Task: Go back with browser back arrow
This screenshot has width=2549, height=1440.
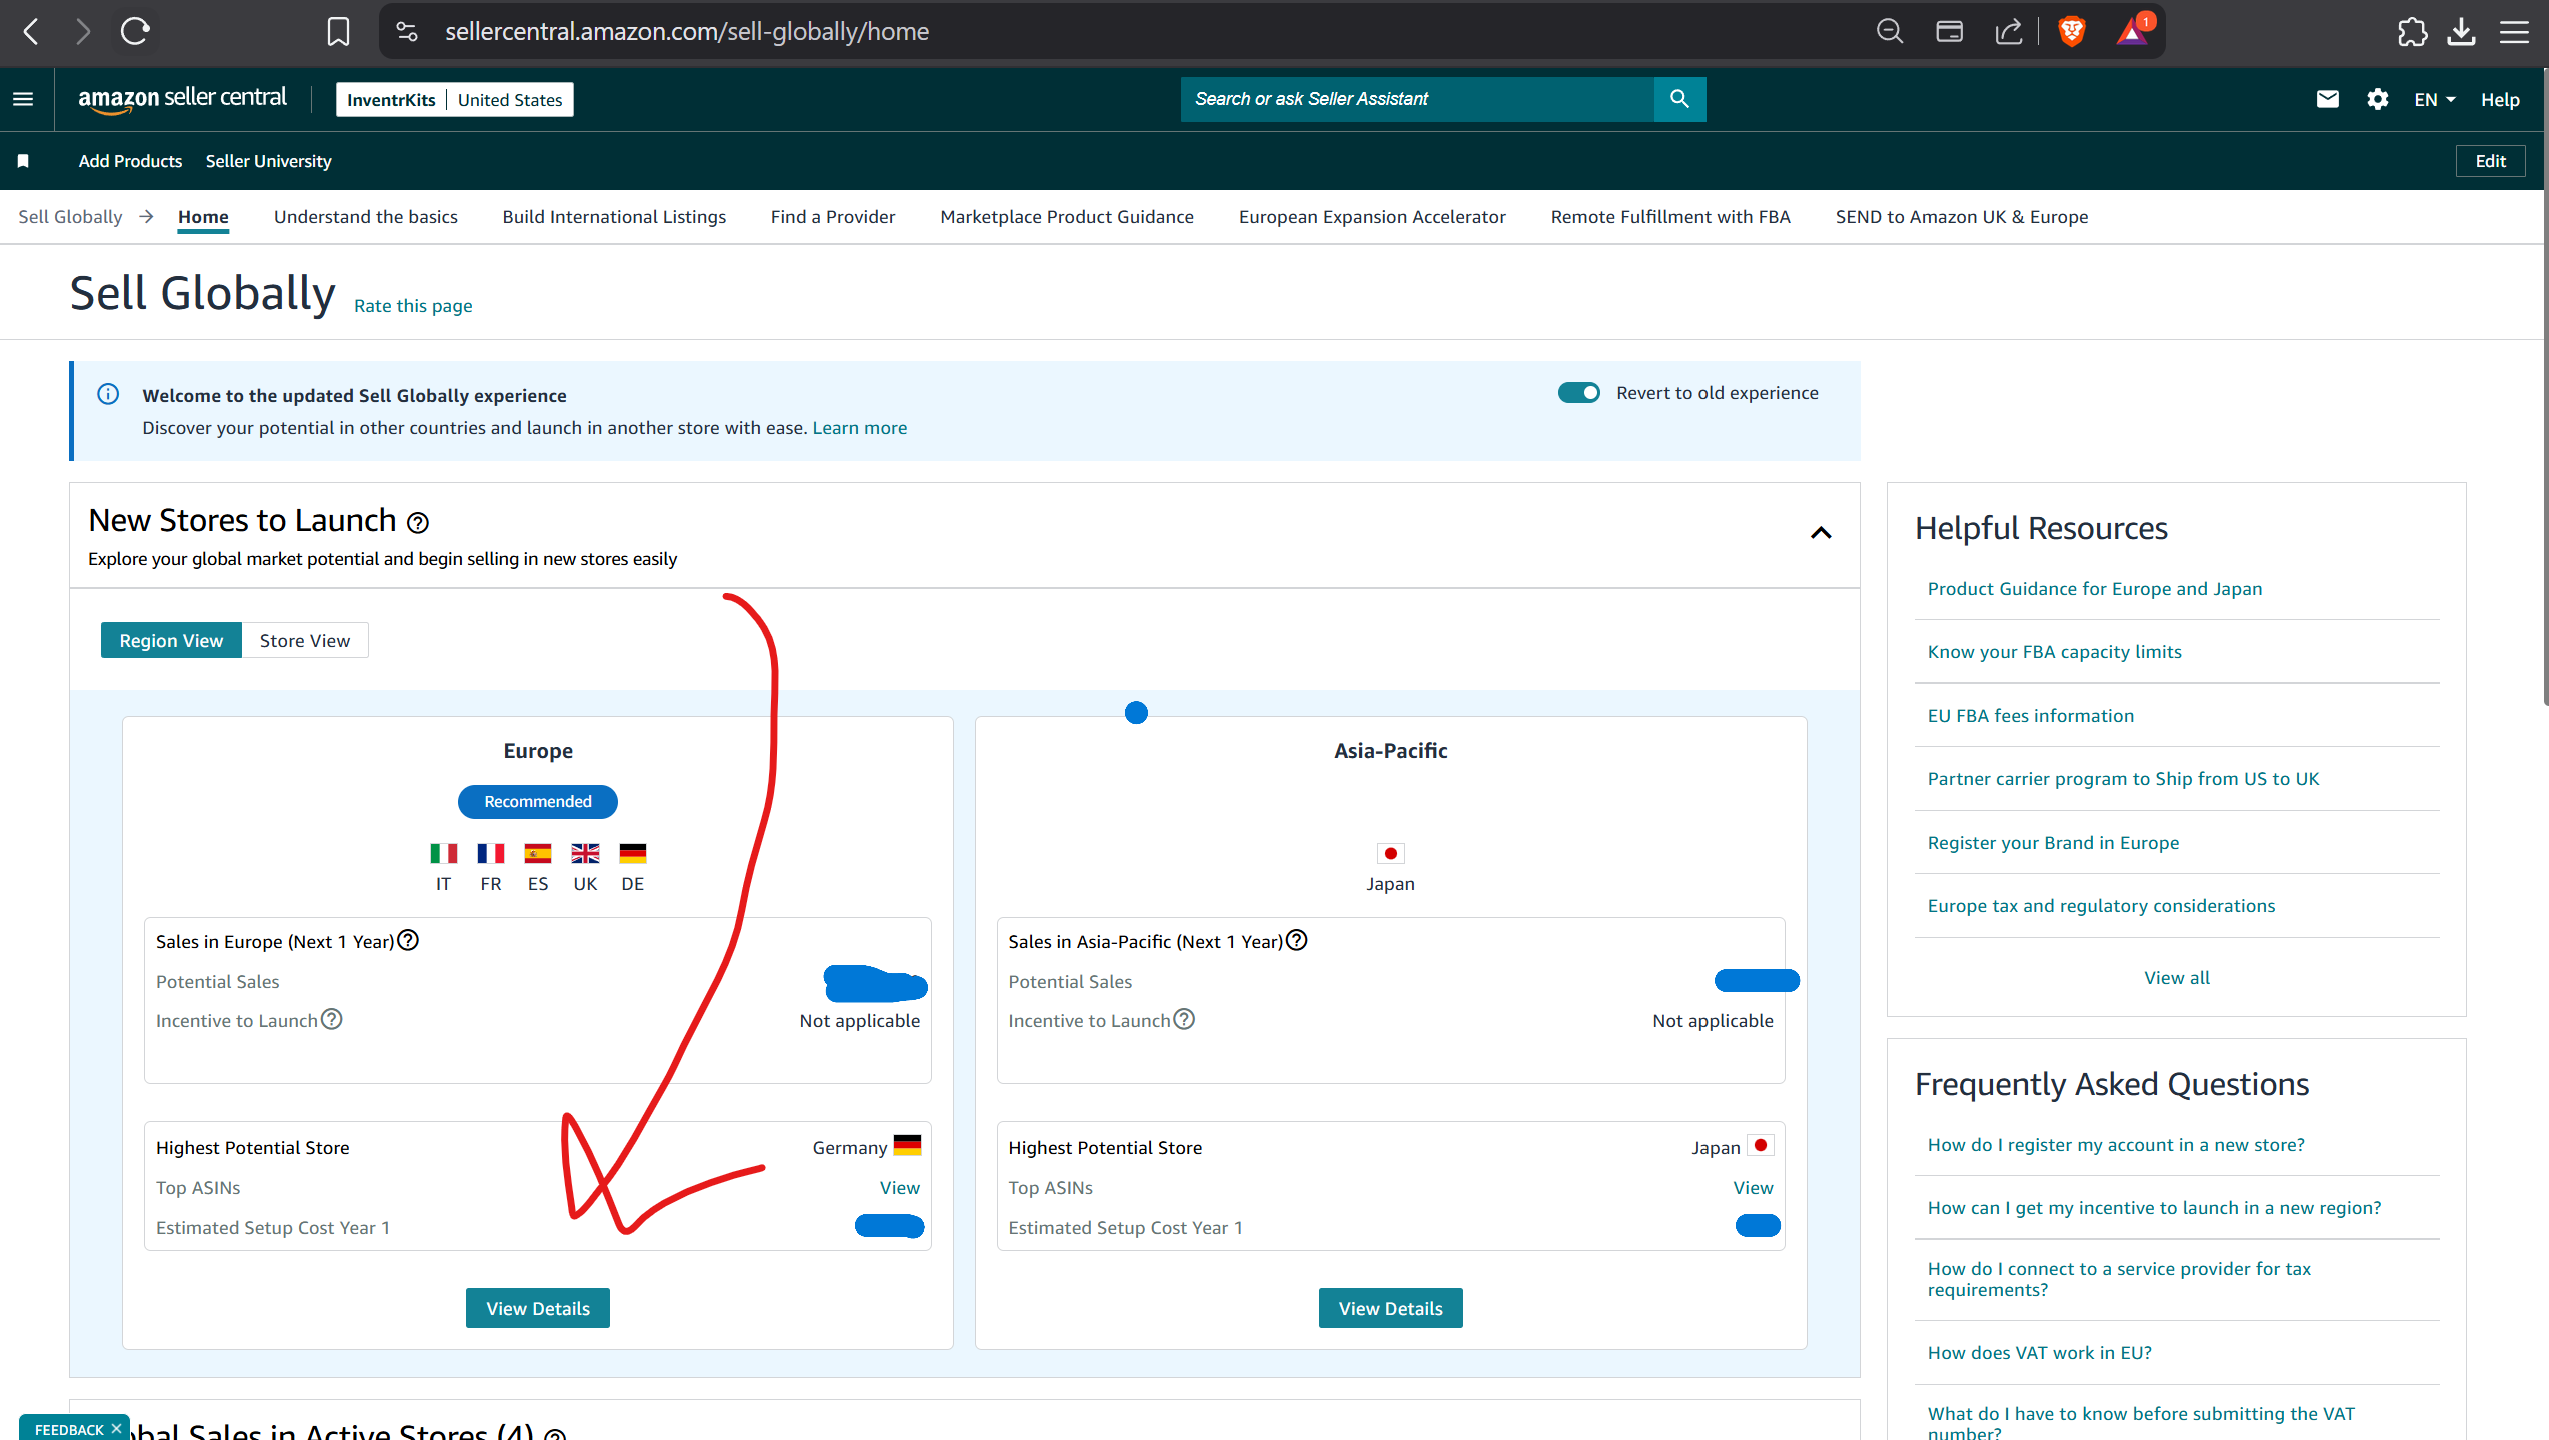Action: [32, 32]
